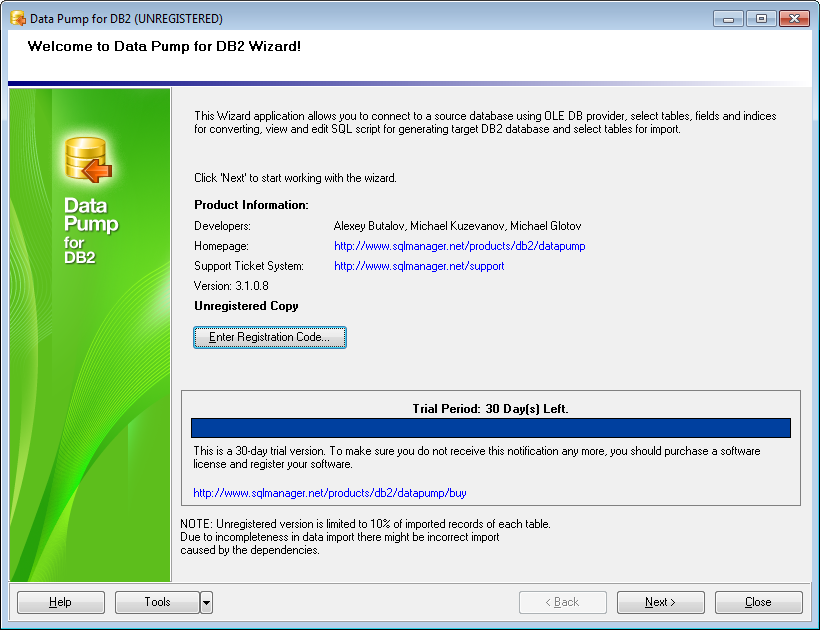820x630 pixels.
Task: Open Help
Action: [x=61, y=602]
